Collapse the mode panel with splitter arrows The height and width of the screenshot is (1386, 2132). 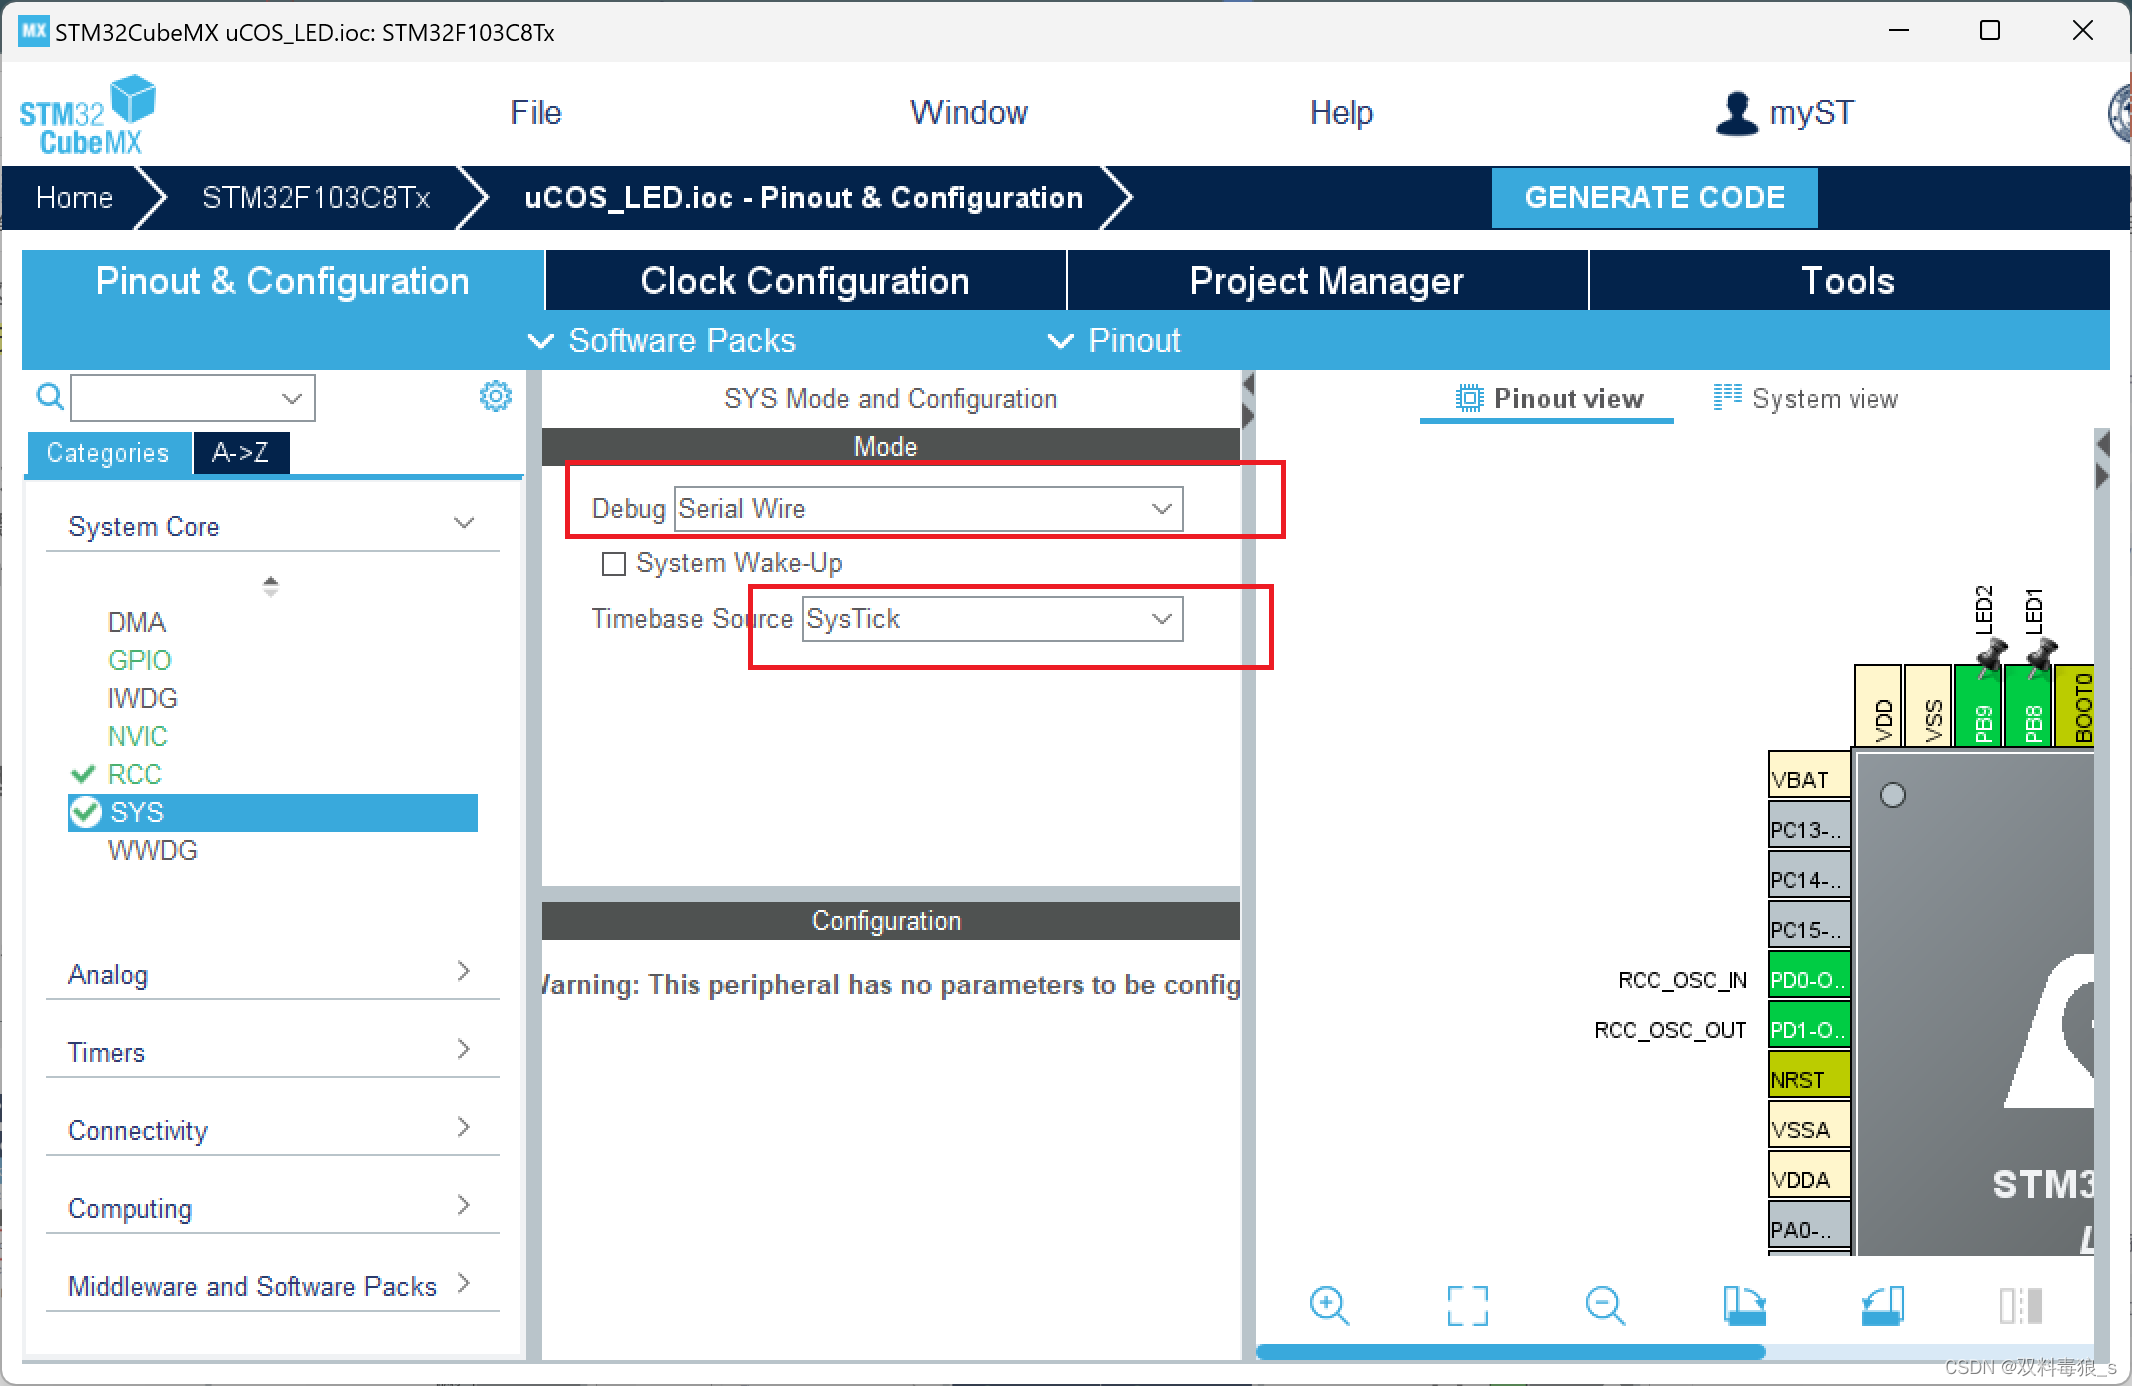1248,399
